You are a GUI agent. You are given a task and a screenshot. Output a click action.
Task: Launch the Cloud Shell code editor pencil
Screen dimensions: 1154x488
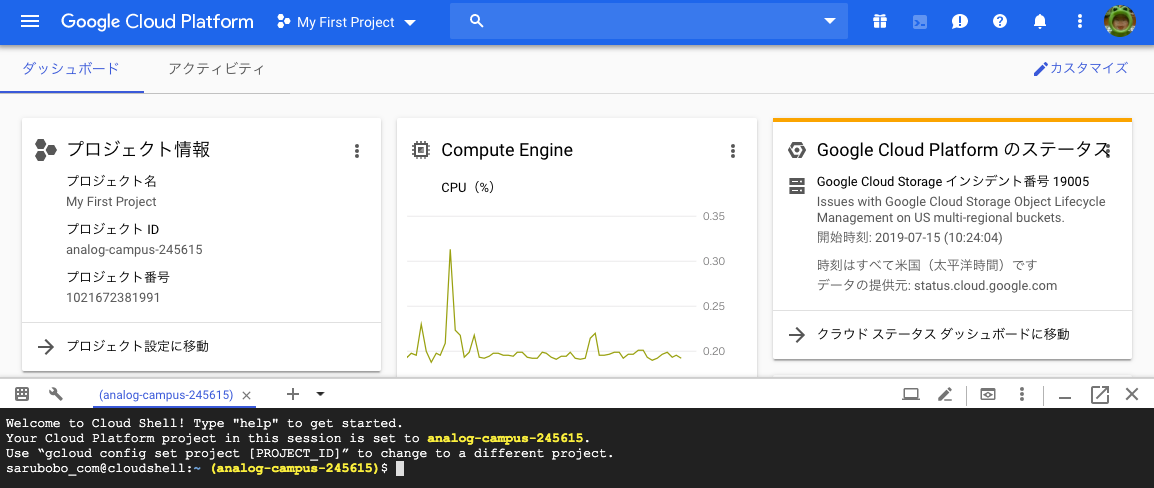[x=945, y=395]
